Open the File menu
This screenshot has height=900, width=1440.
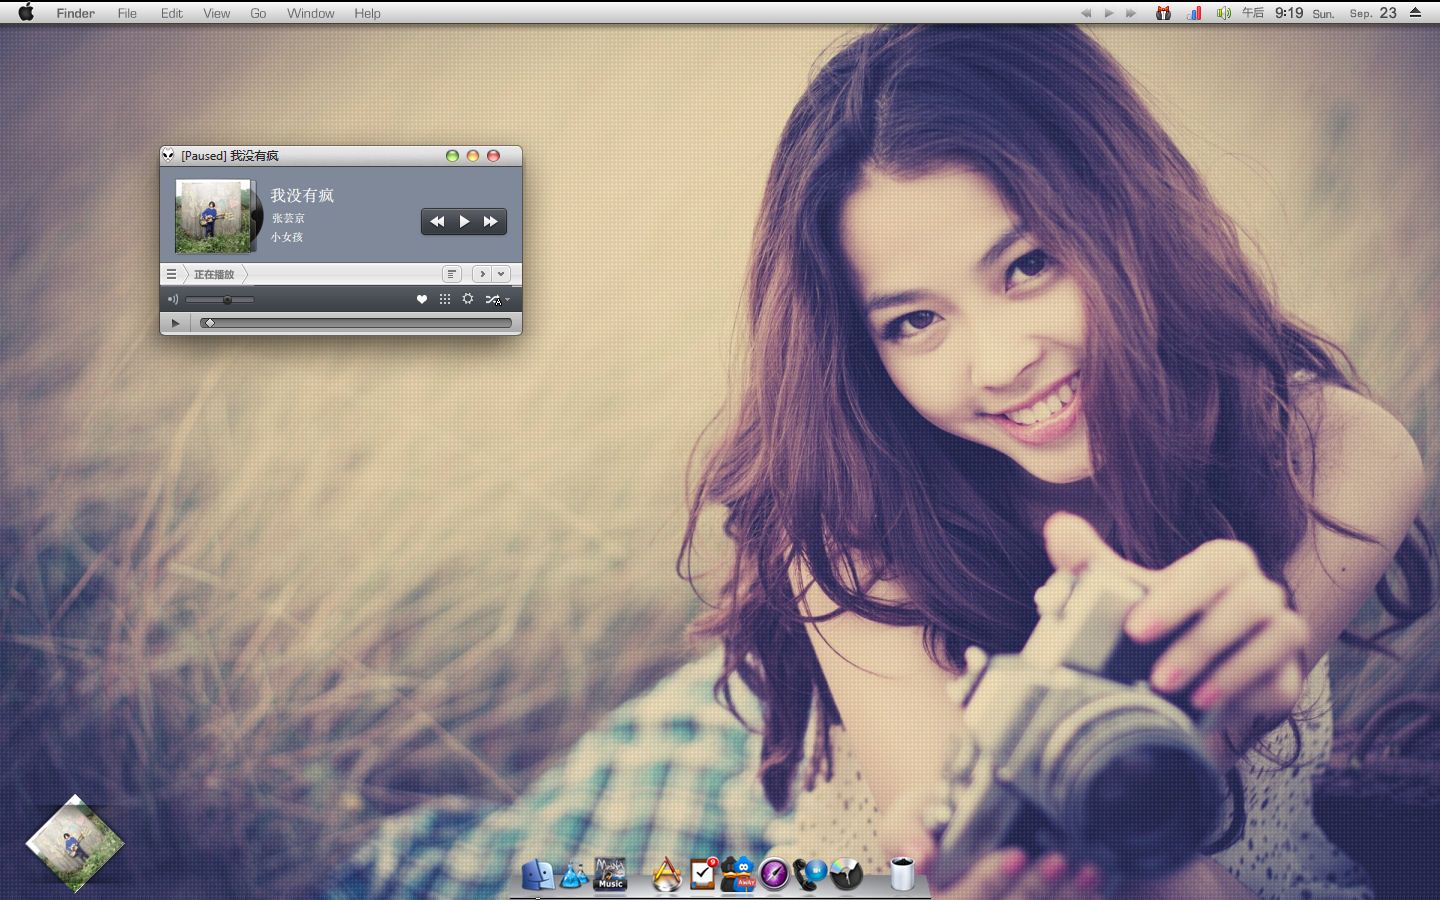point(127,13)
